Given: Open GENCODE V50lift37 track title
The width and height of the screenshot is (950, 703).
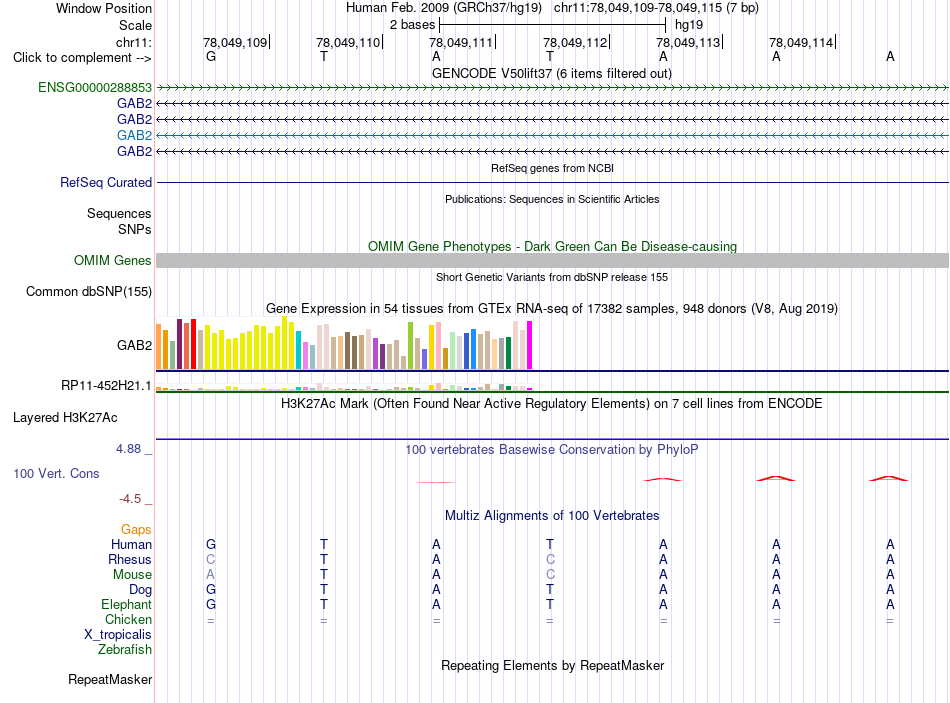Looking at the screenshot, I should pyautogui.click(x=551, y=73).
